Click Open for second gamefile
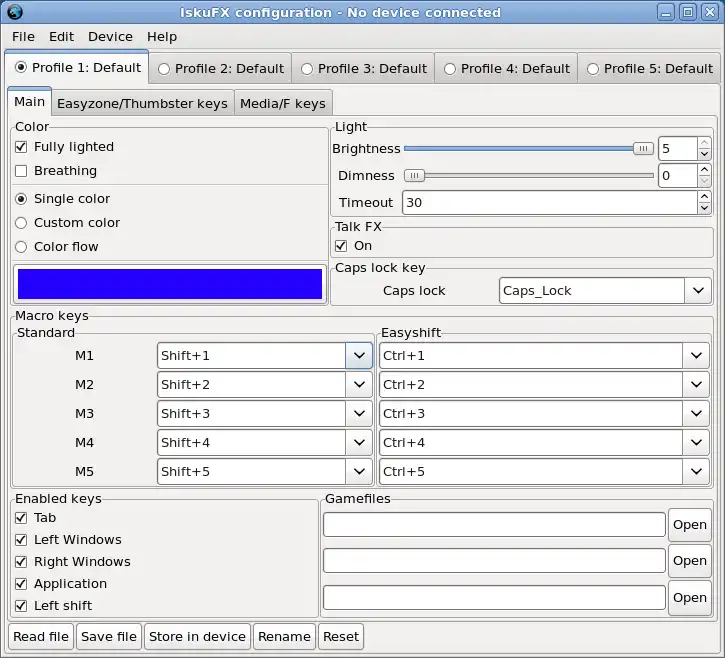Viewport: 725px width, 658px height. [x=689, y=561]
